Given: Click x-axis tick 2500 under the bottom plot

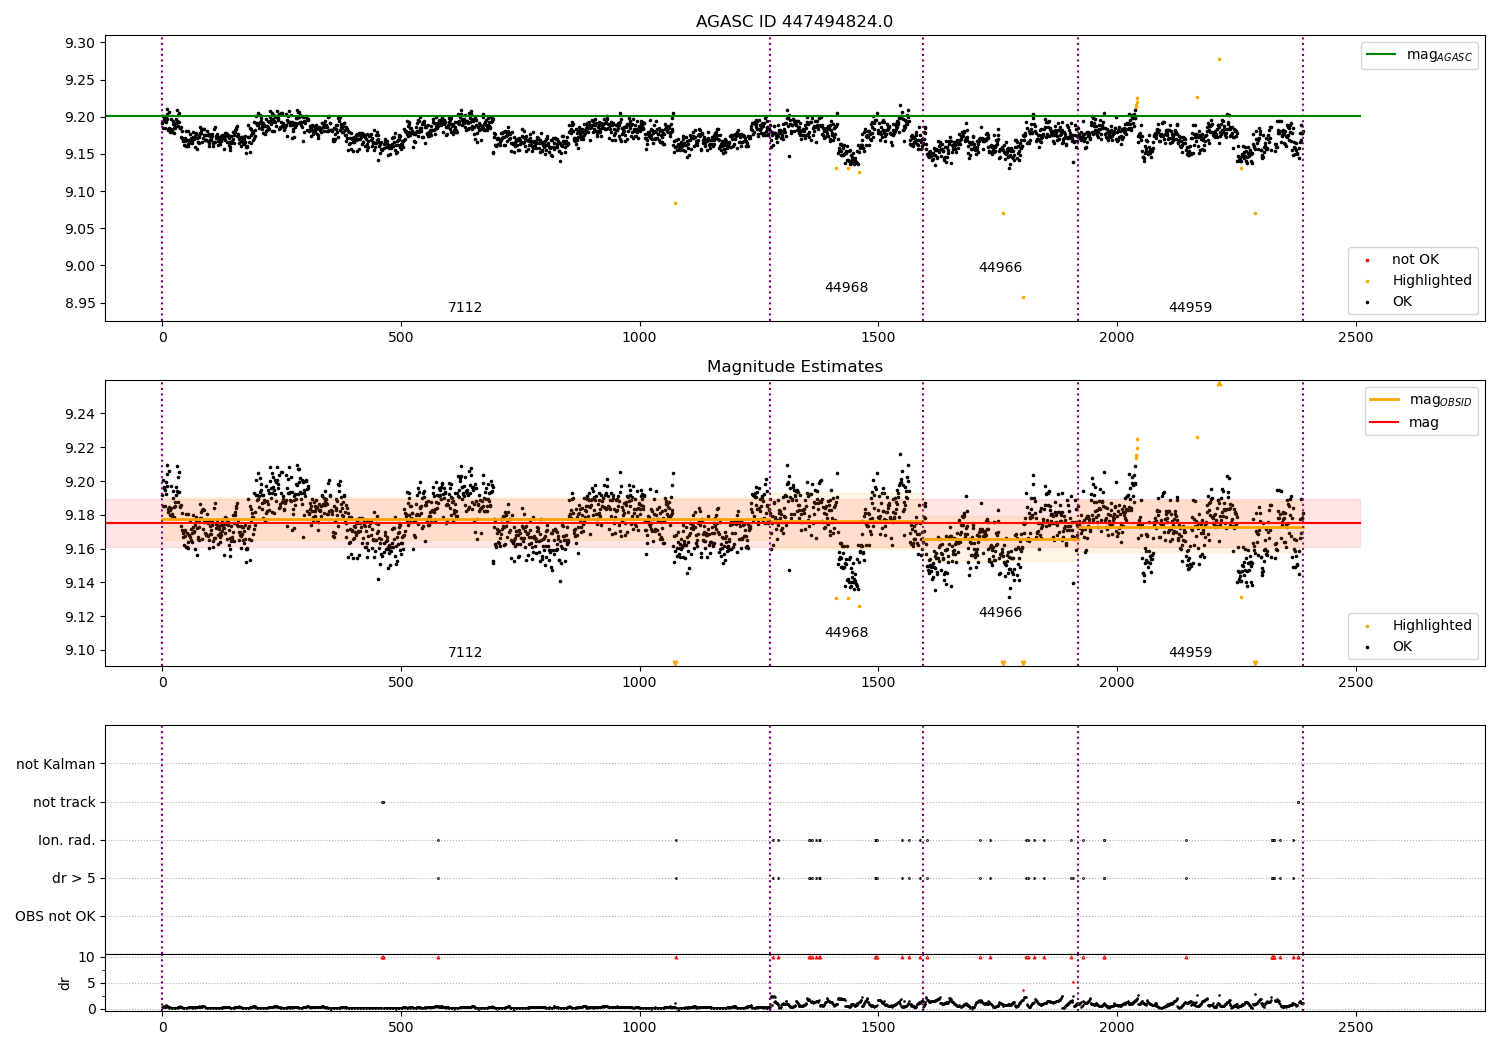Looking at the screenshot, I should click(1355, 1027).
